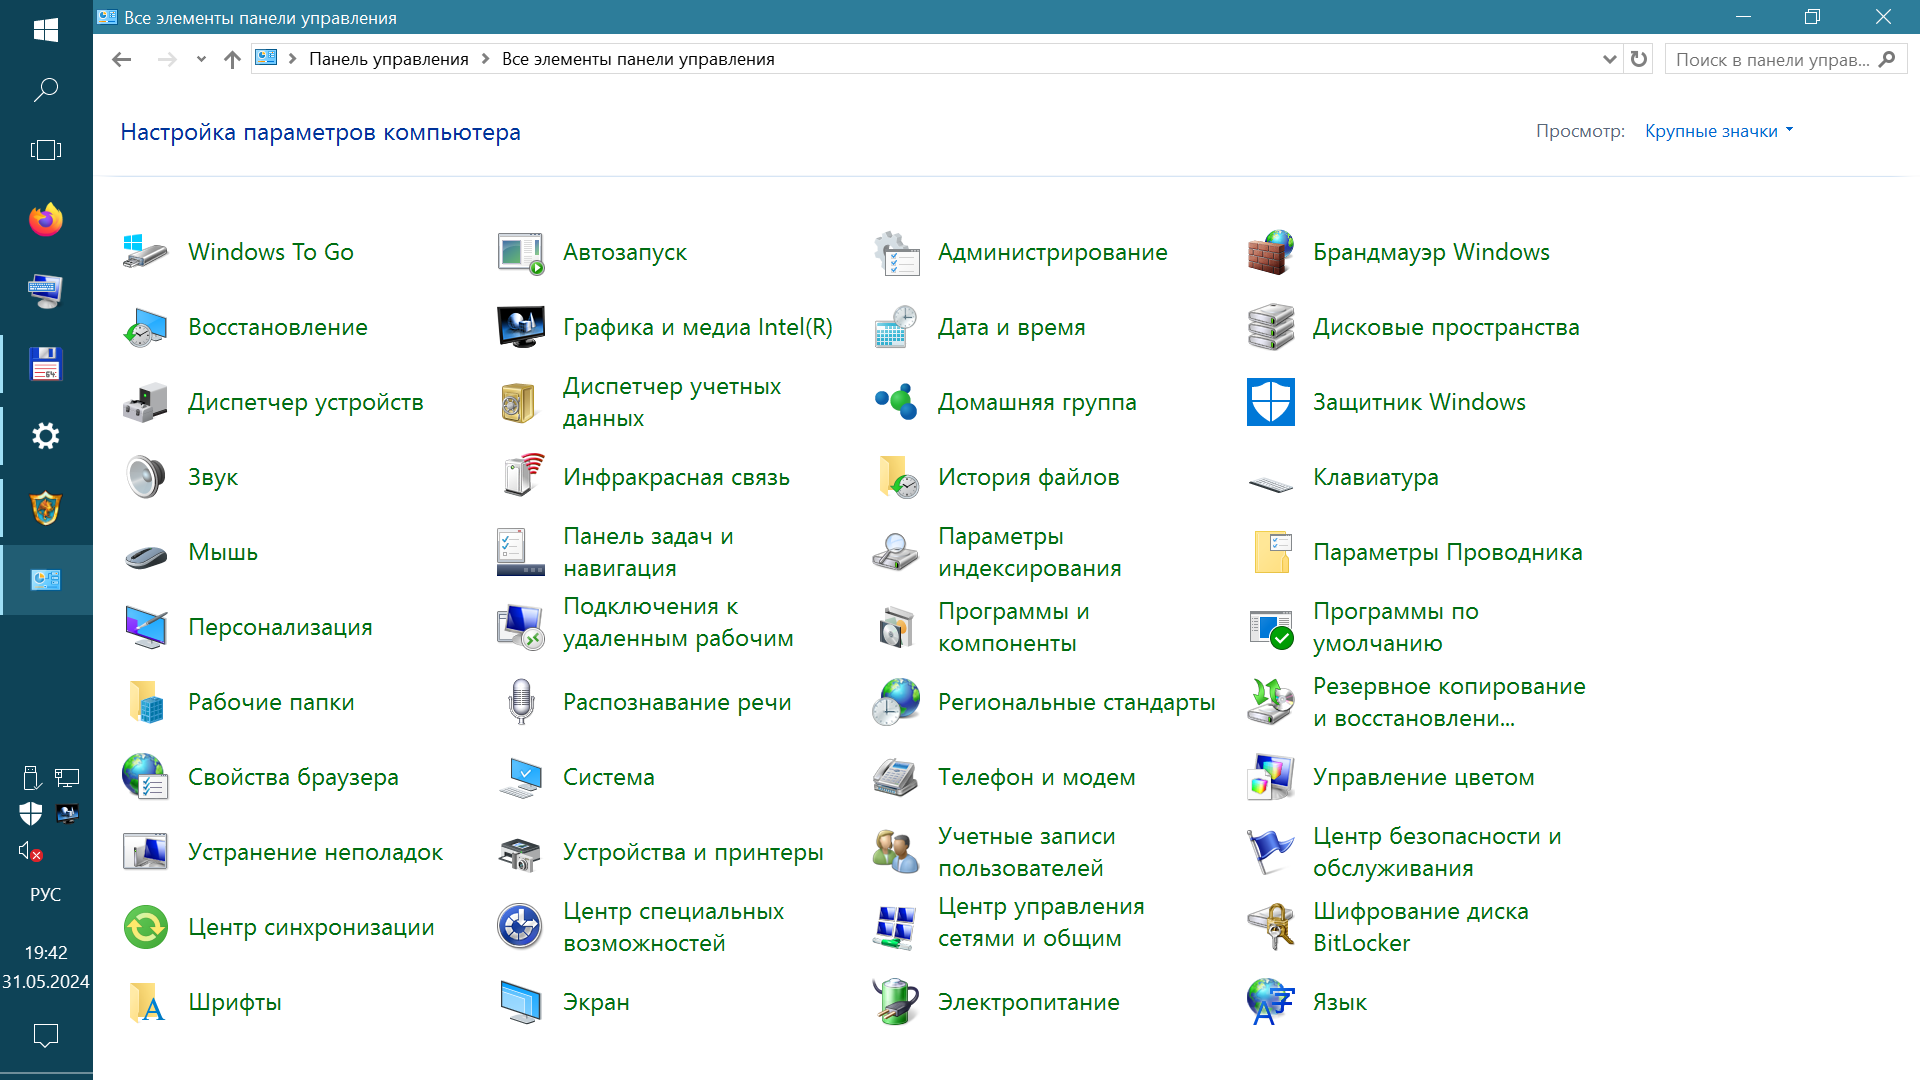Screen dimensions: 1920x1080
Task: Open the Sync Center icon
Action: click(145, 927)
